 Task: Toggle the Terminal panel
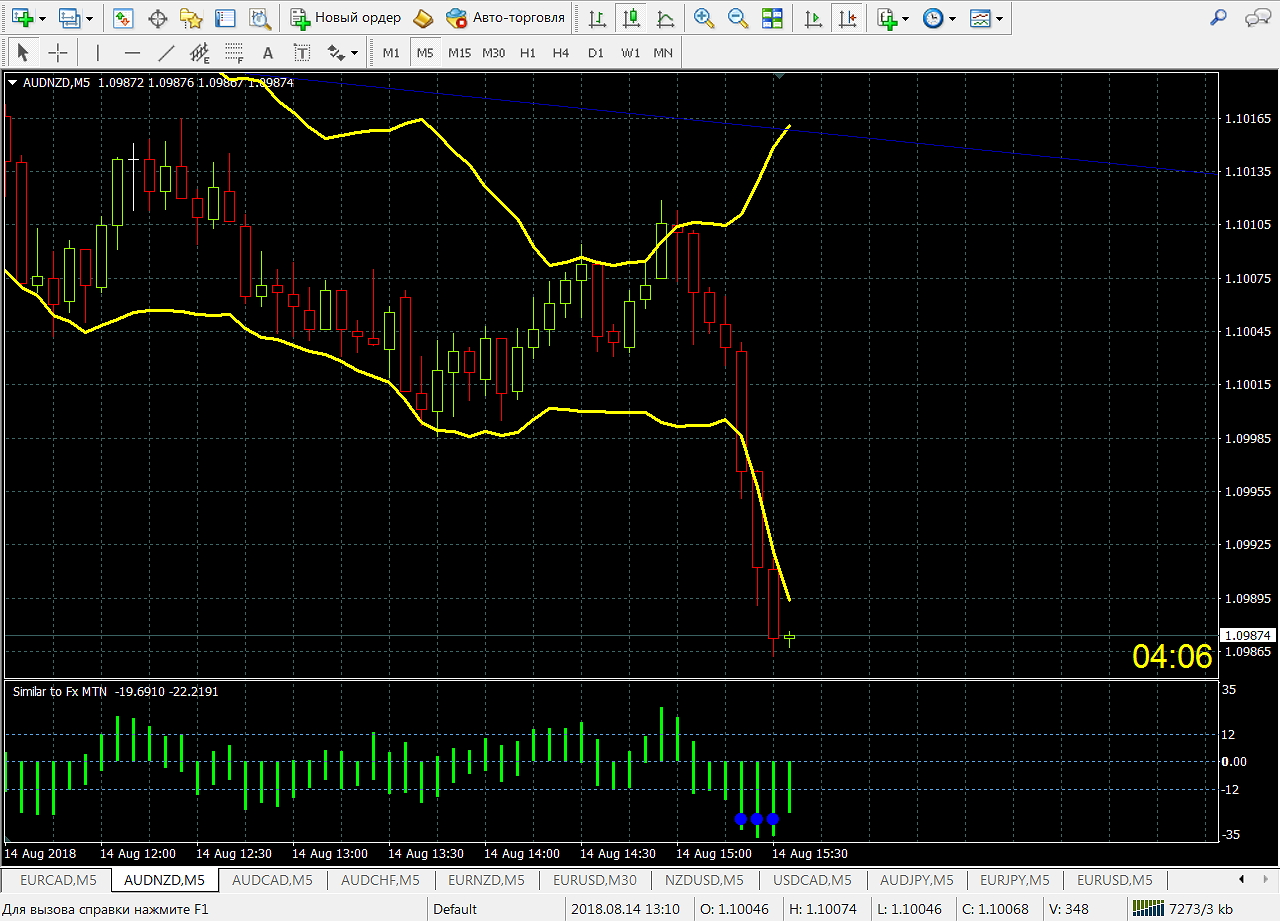(x=226, y=18)
